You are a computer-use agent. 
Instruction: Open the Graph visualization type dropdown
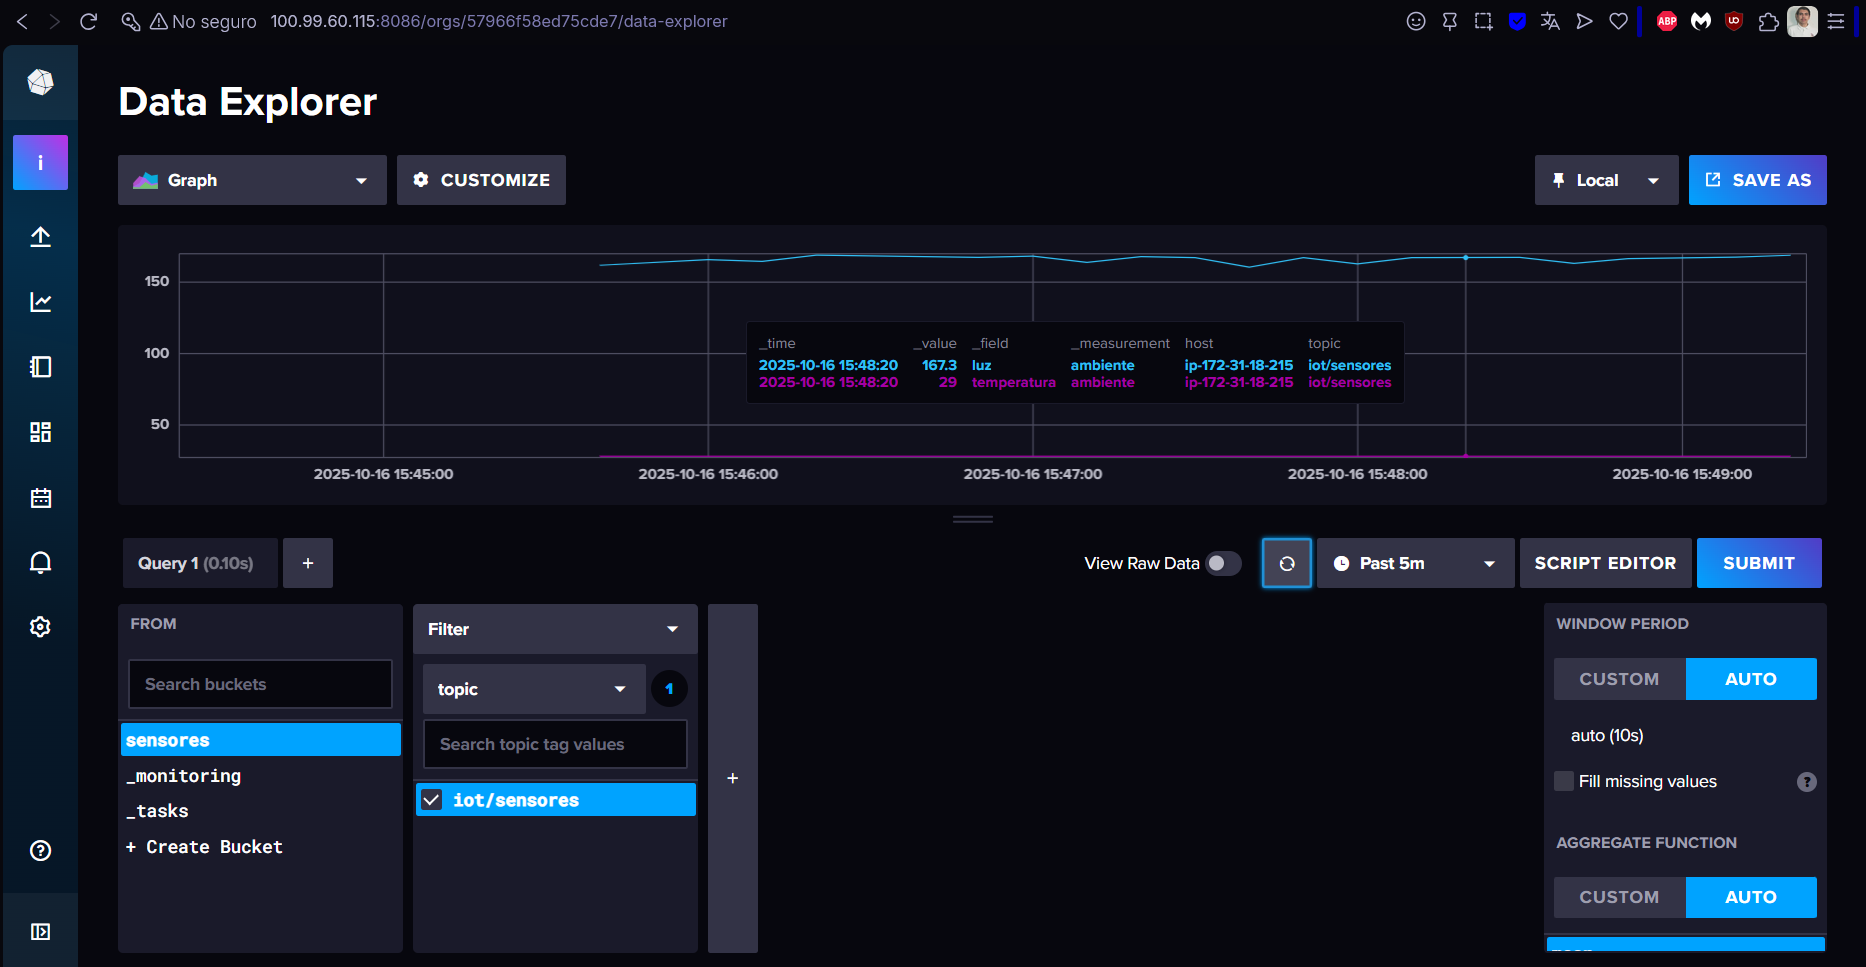pyautogui.click(x=252, y=180)
